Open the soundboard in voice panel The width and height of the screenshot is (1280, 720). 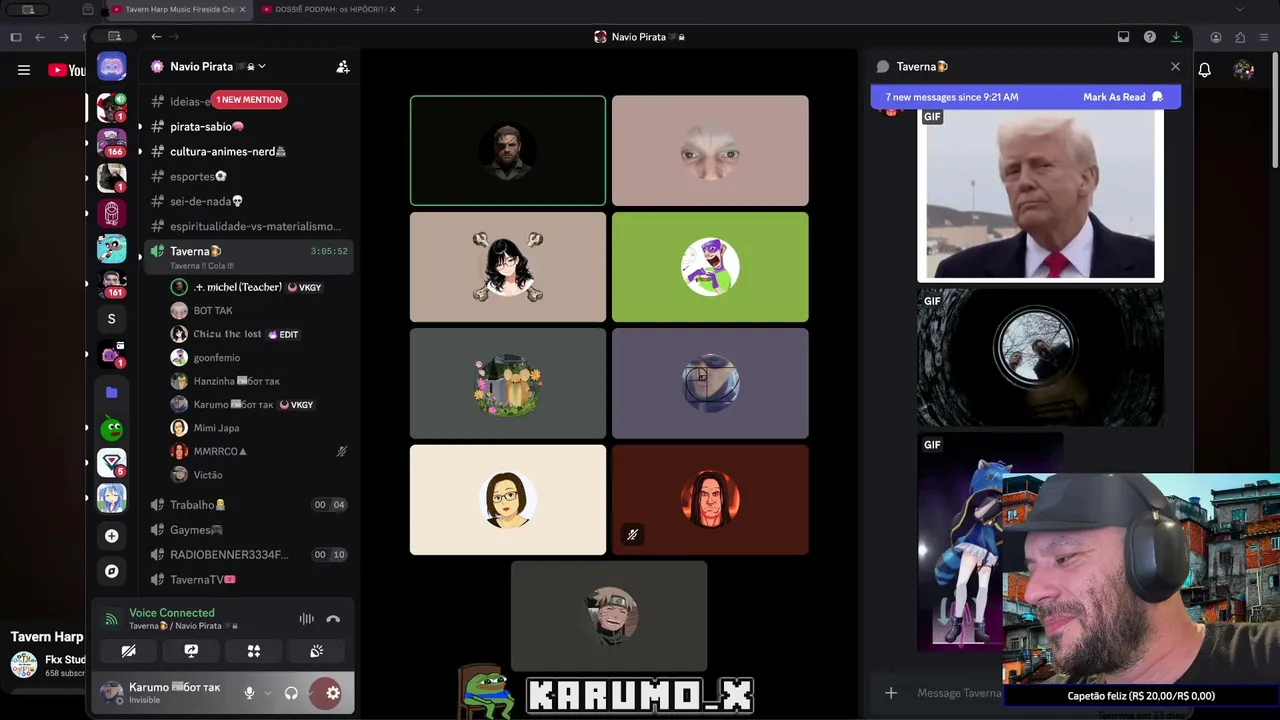316,651
